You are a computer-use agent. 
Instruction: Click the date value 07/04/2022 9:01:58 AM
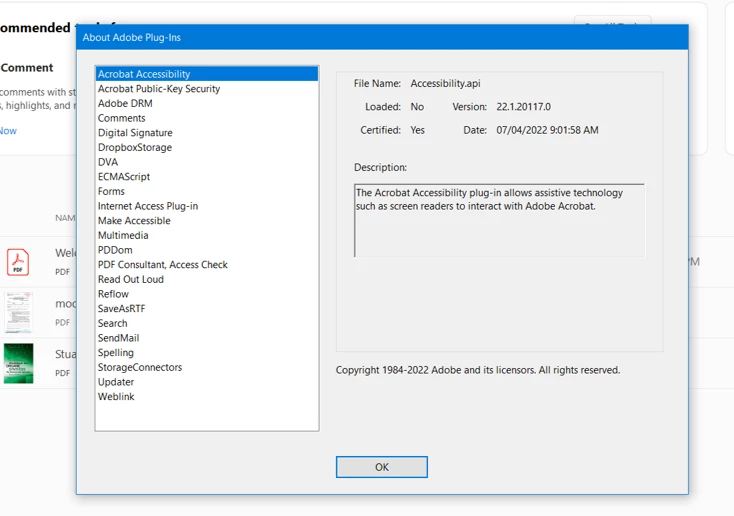click(547, 130)
